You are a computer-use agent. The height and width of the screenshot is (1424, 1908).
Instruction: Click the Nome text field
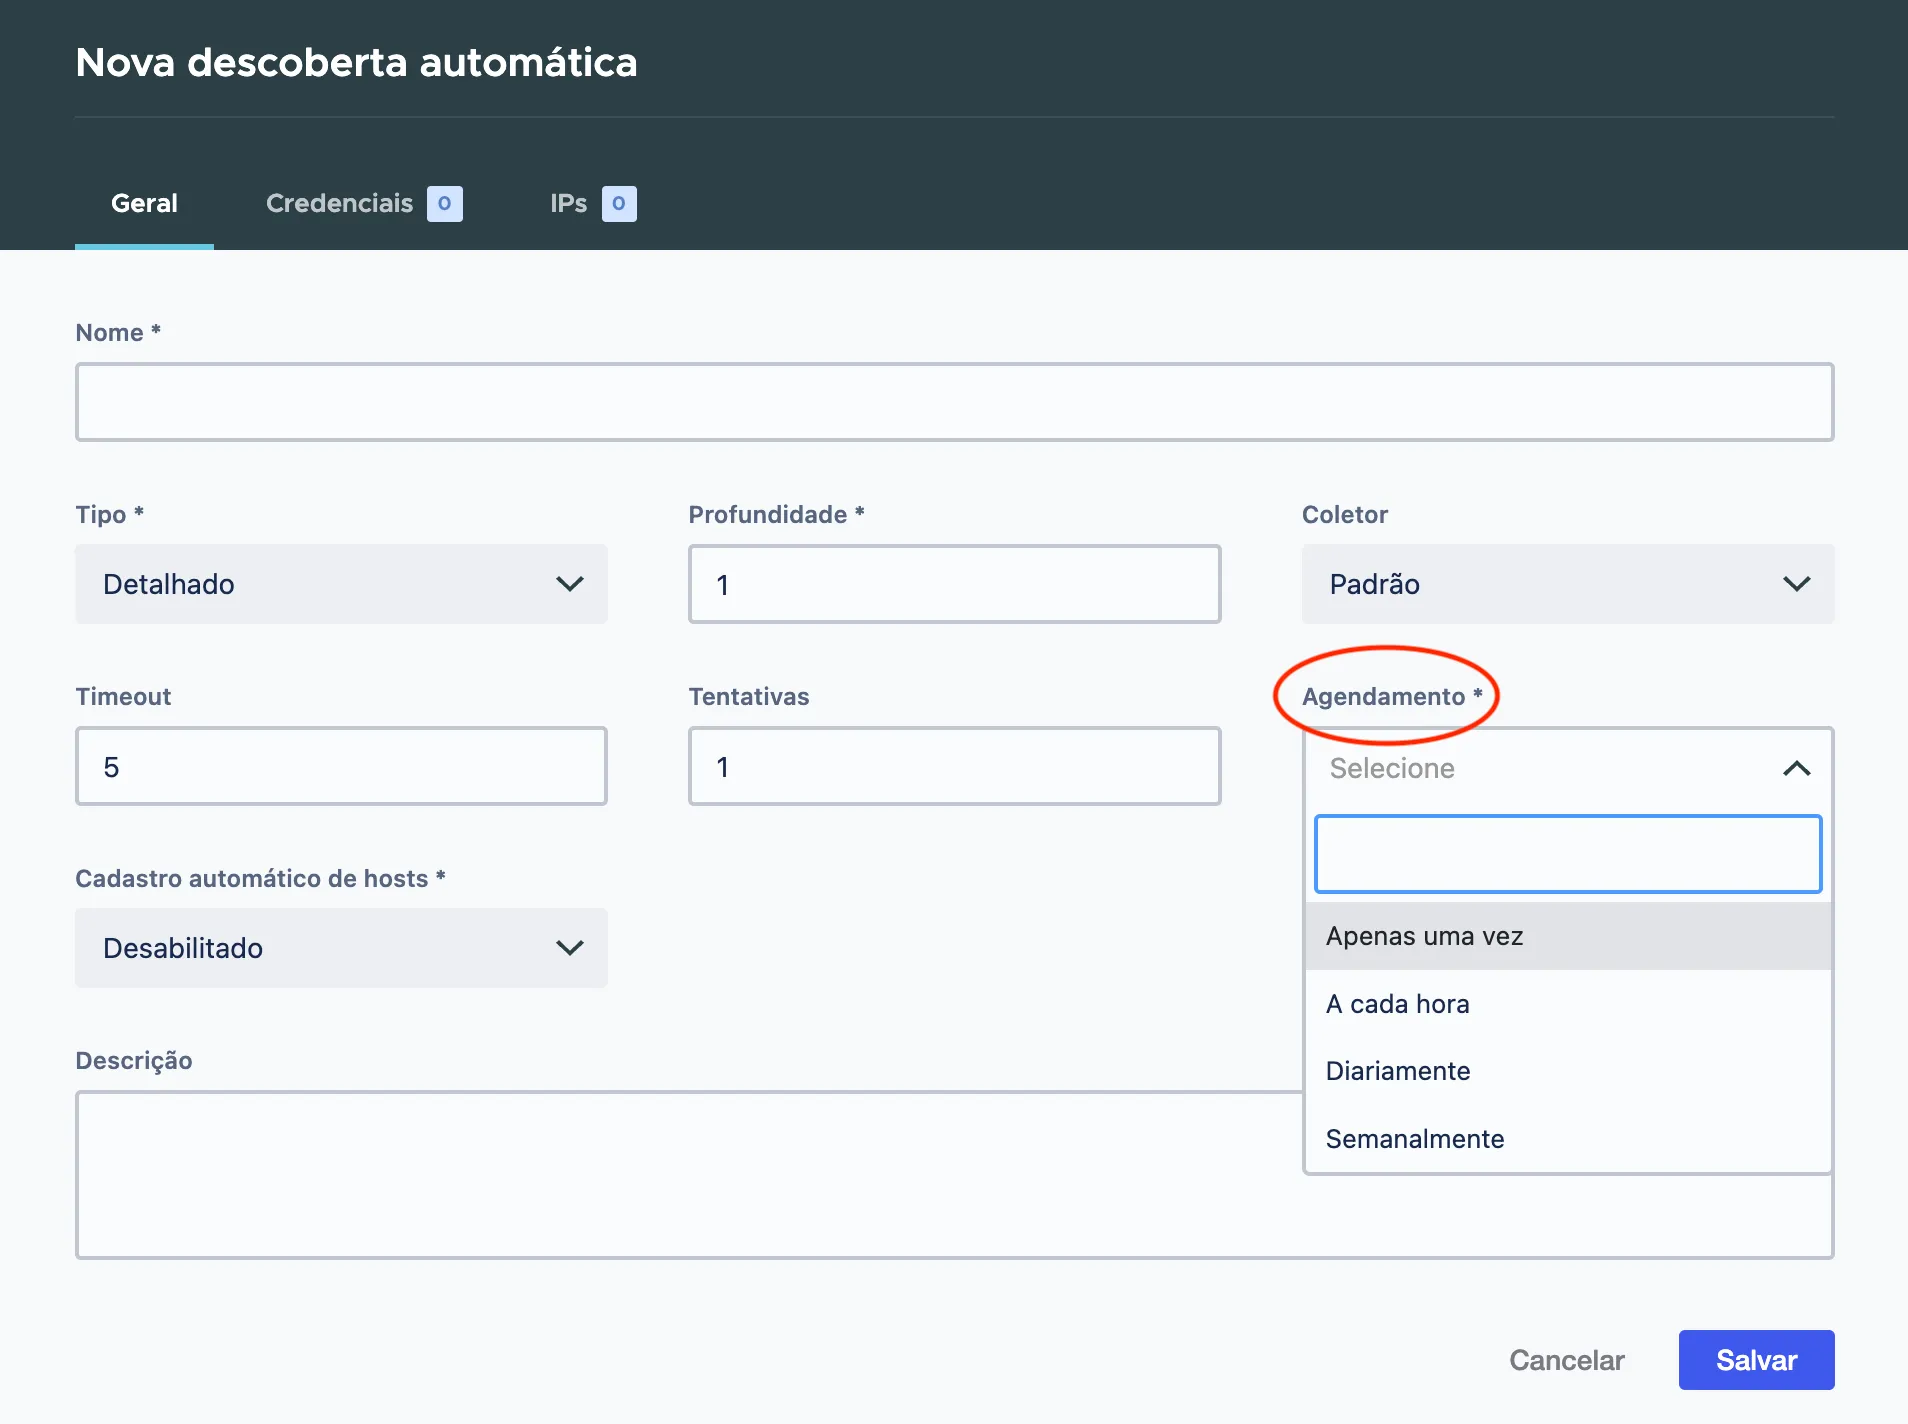(954, 402)
